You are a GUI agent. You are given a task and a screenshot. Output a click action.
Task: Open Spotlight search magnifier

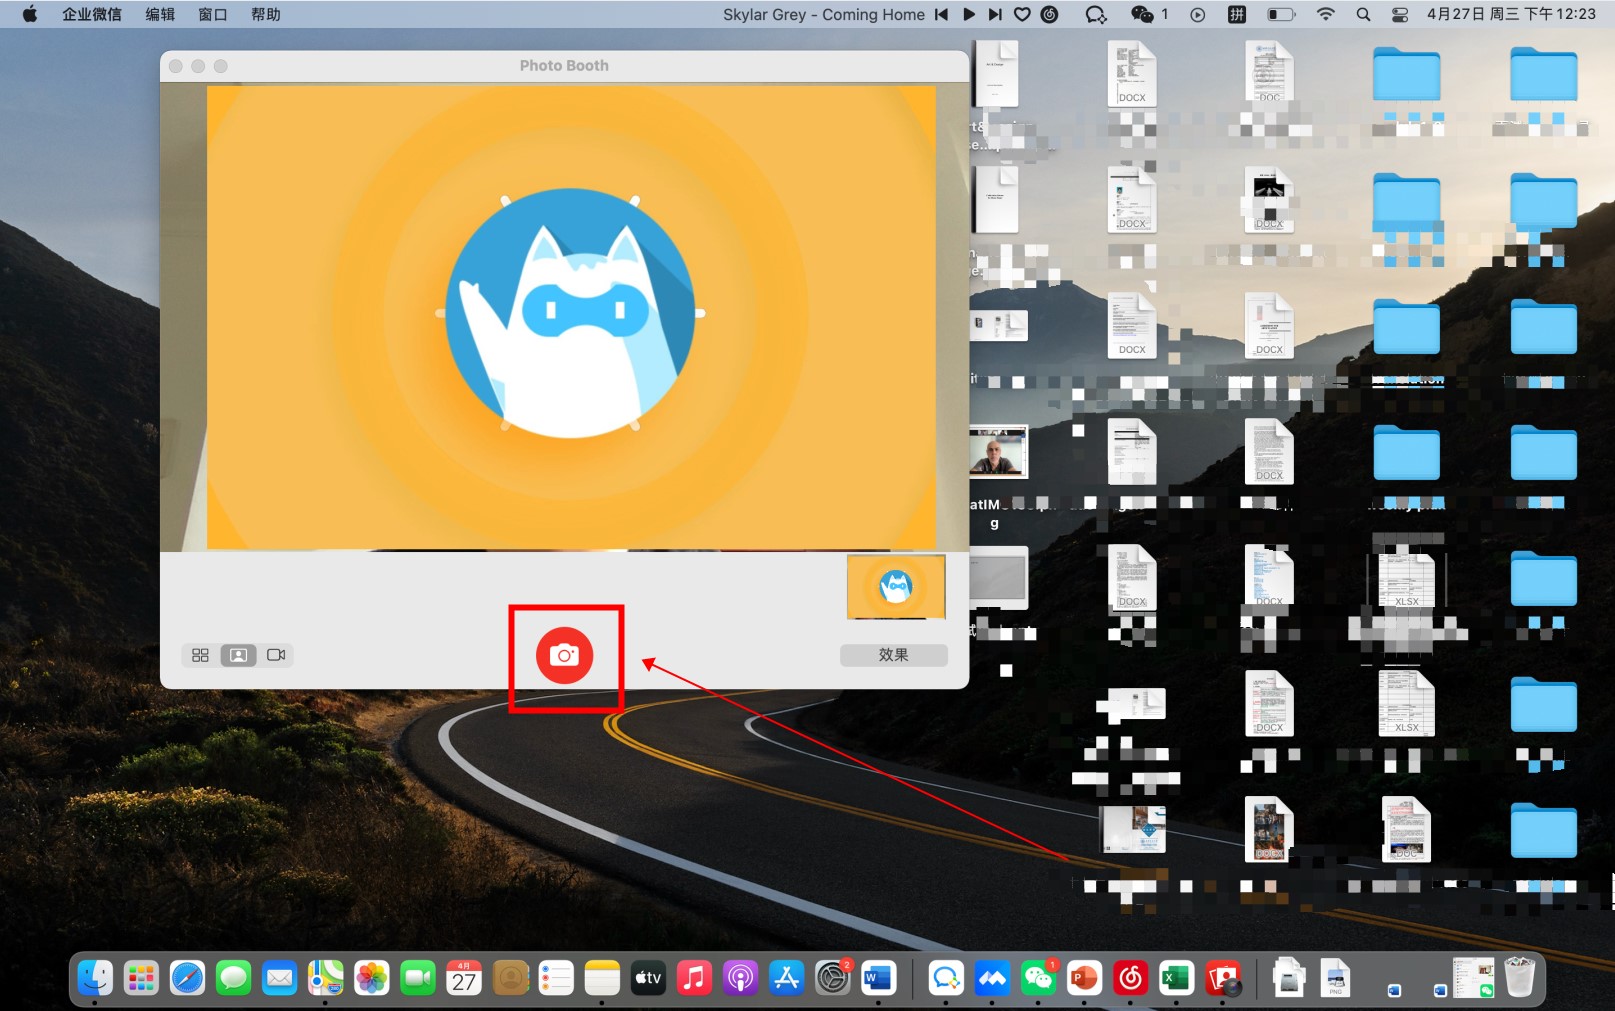[1362, 14]
